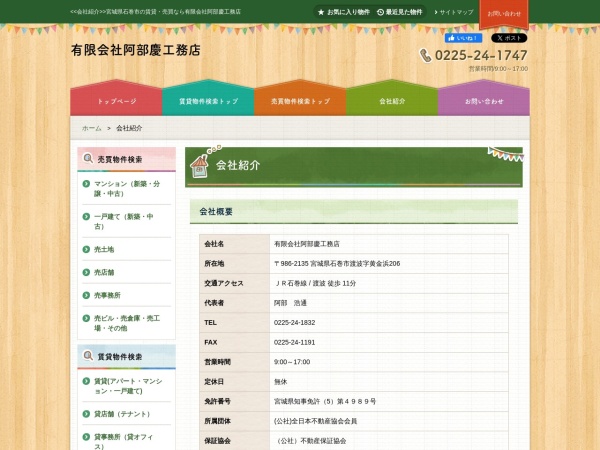This screenshot has width=600, height=450.
Task: Click arrow bullet beside 貸店舗(テナント)
Action: (x=86, y=414)
